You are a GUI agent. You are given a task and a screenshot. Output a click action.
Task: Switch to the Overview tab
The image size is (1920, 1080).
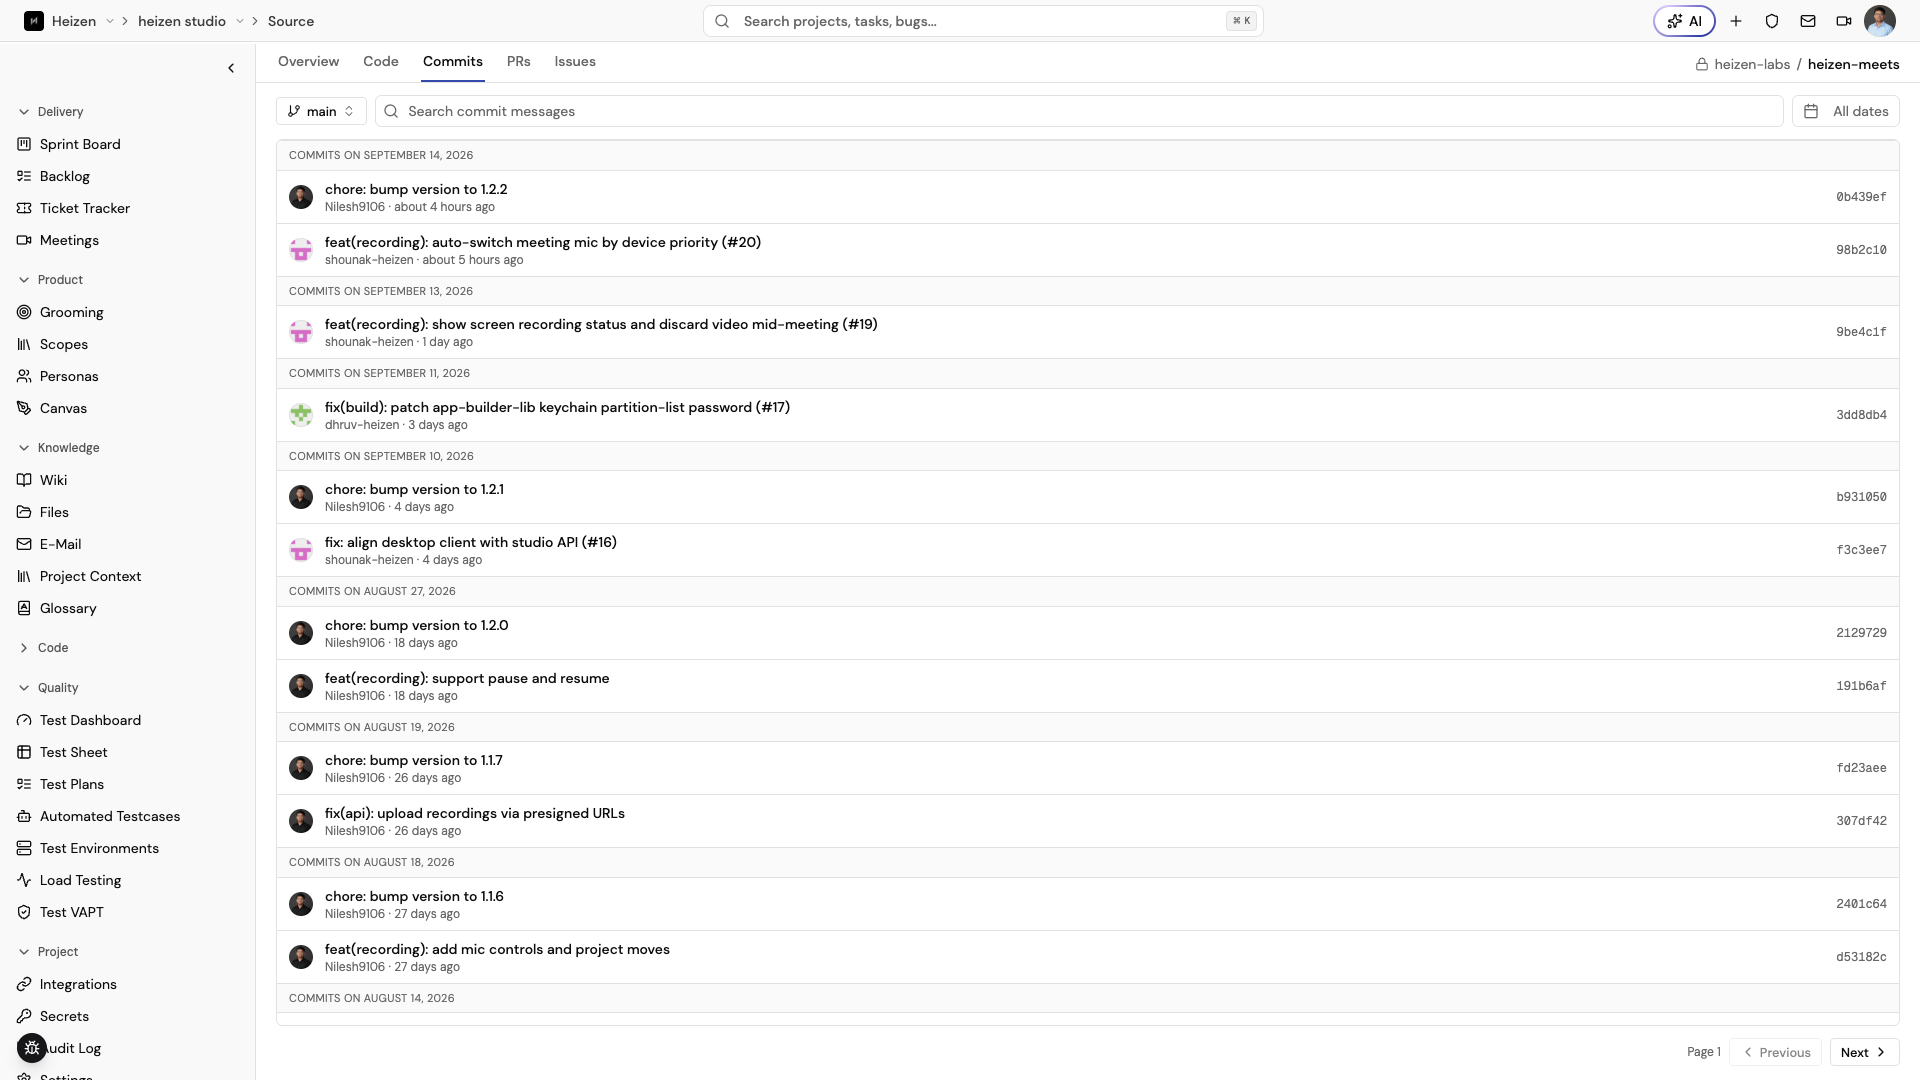[x=308, y=61]
